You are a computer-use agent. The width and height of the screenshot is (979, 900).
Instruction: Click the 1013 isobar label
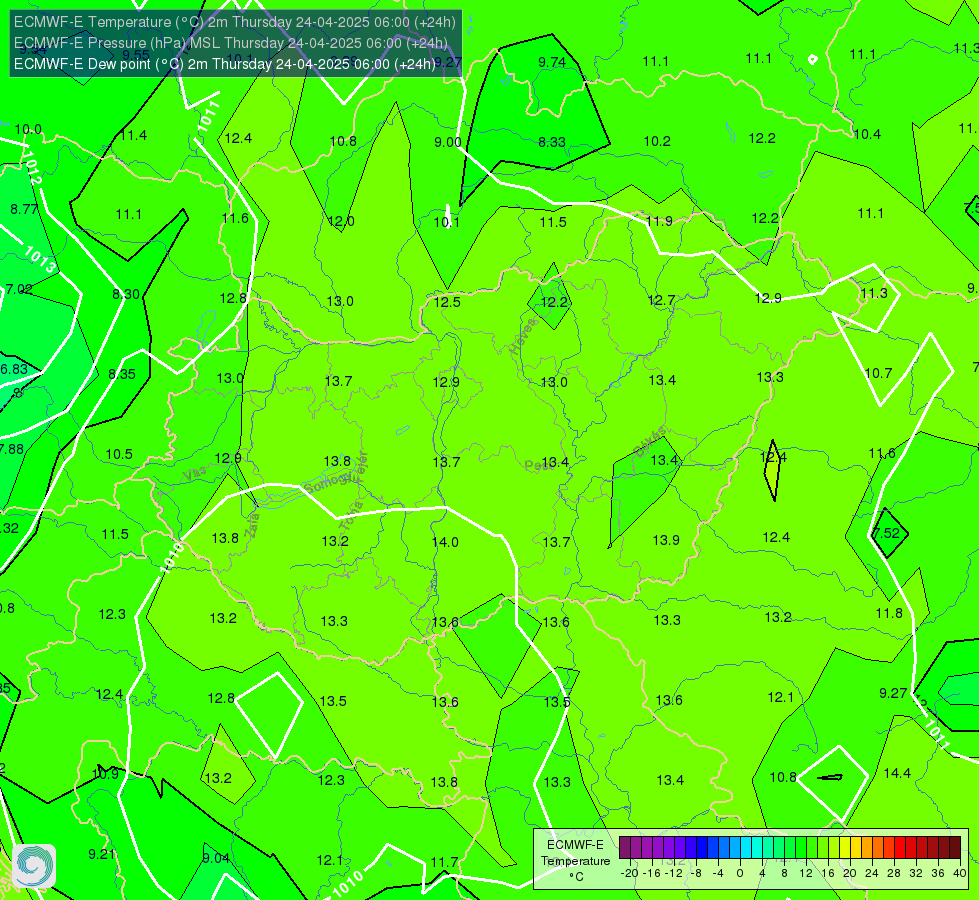(x=41, y=259)
